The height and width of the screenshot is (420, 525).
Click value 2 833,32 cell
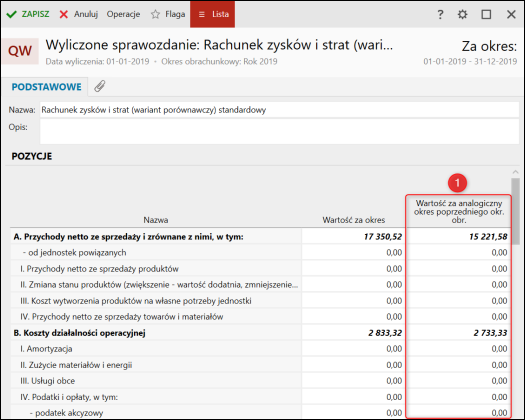tap(354, 333)
